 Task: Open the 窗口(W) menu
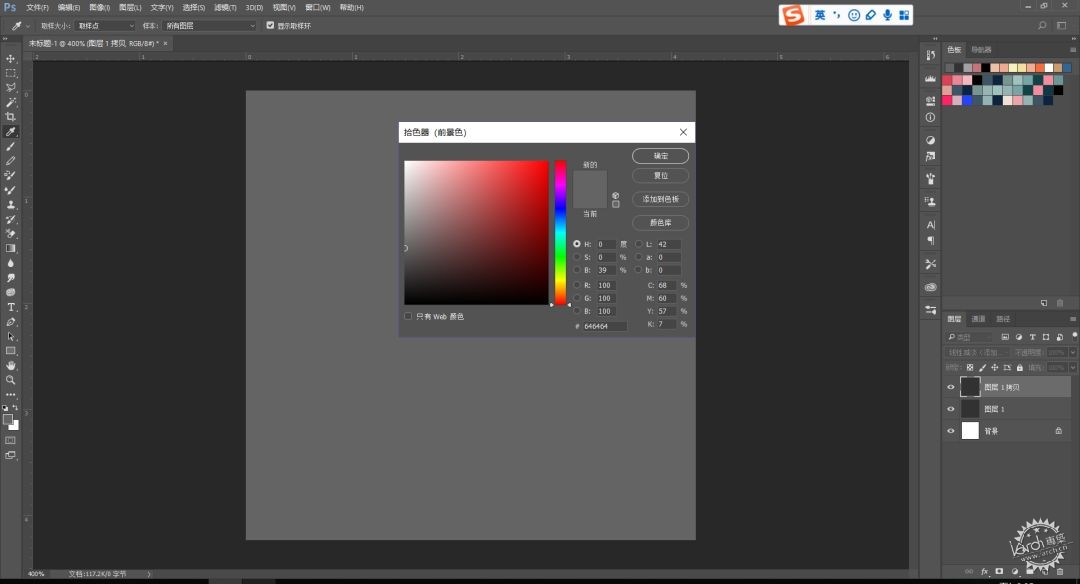[318, 8]
